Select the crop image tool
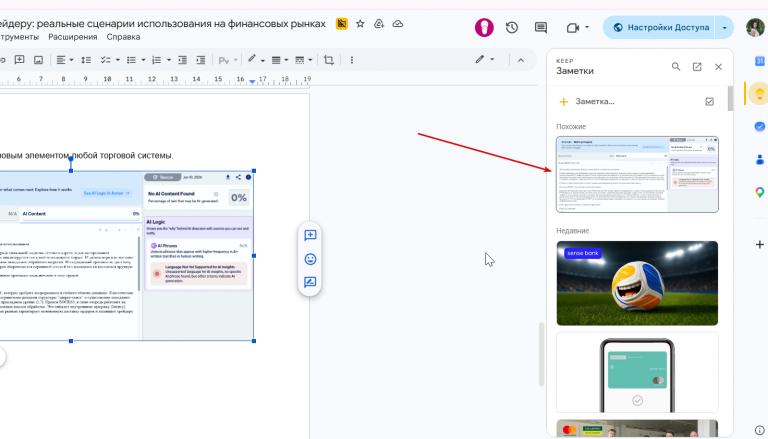 (x=329, y=60)
